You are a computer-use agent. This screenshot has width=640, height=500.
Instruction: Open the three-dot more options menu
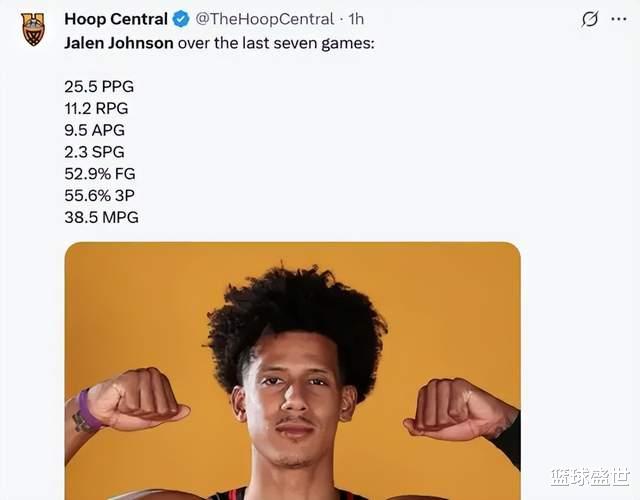click(620, 19)
